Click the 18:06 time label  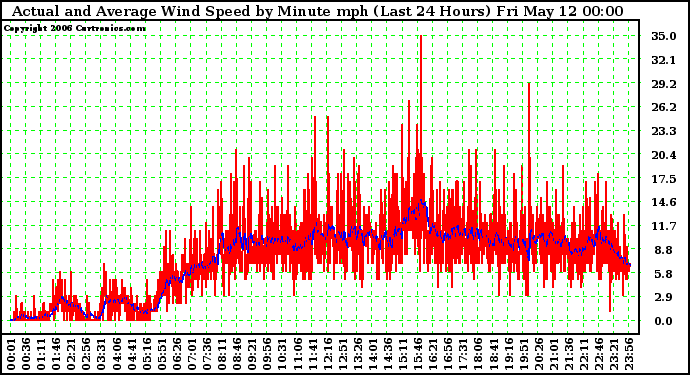click(x=478, y=354)
